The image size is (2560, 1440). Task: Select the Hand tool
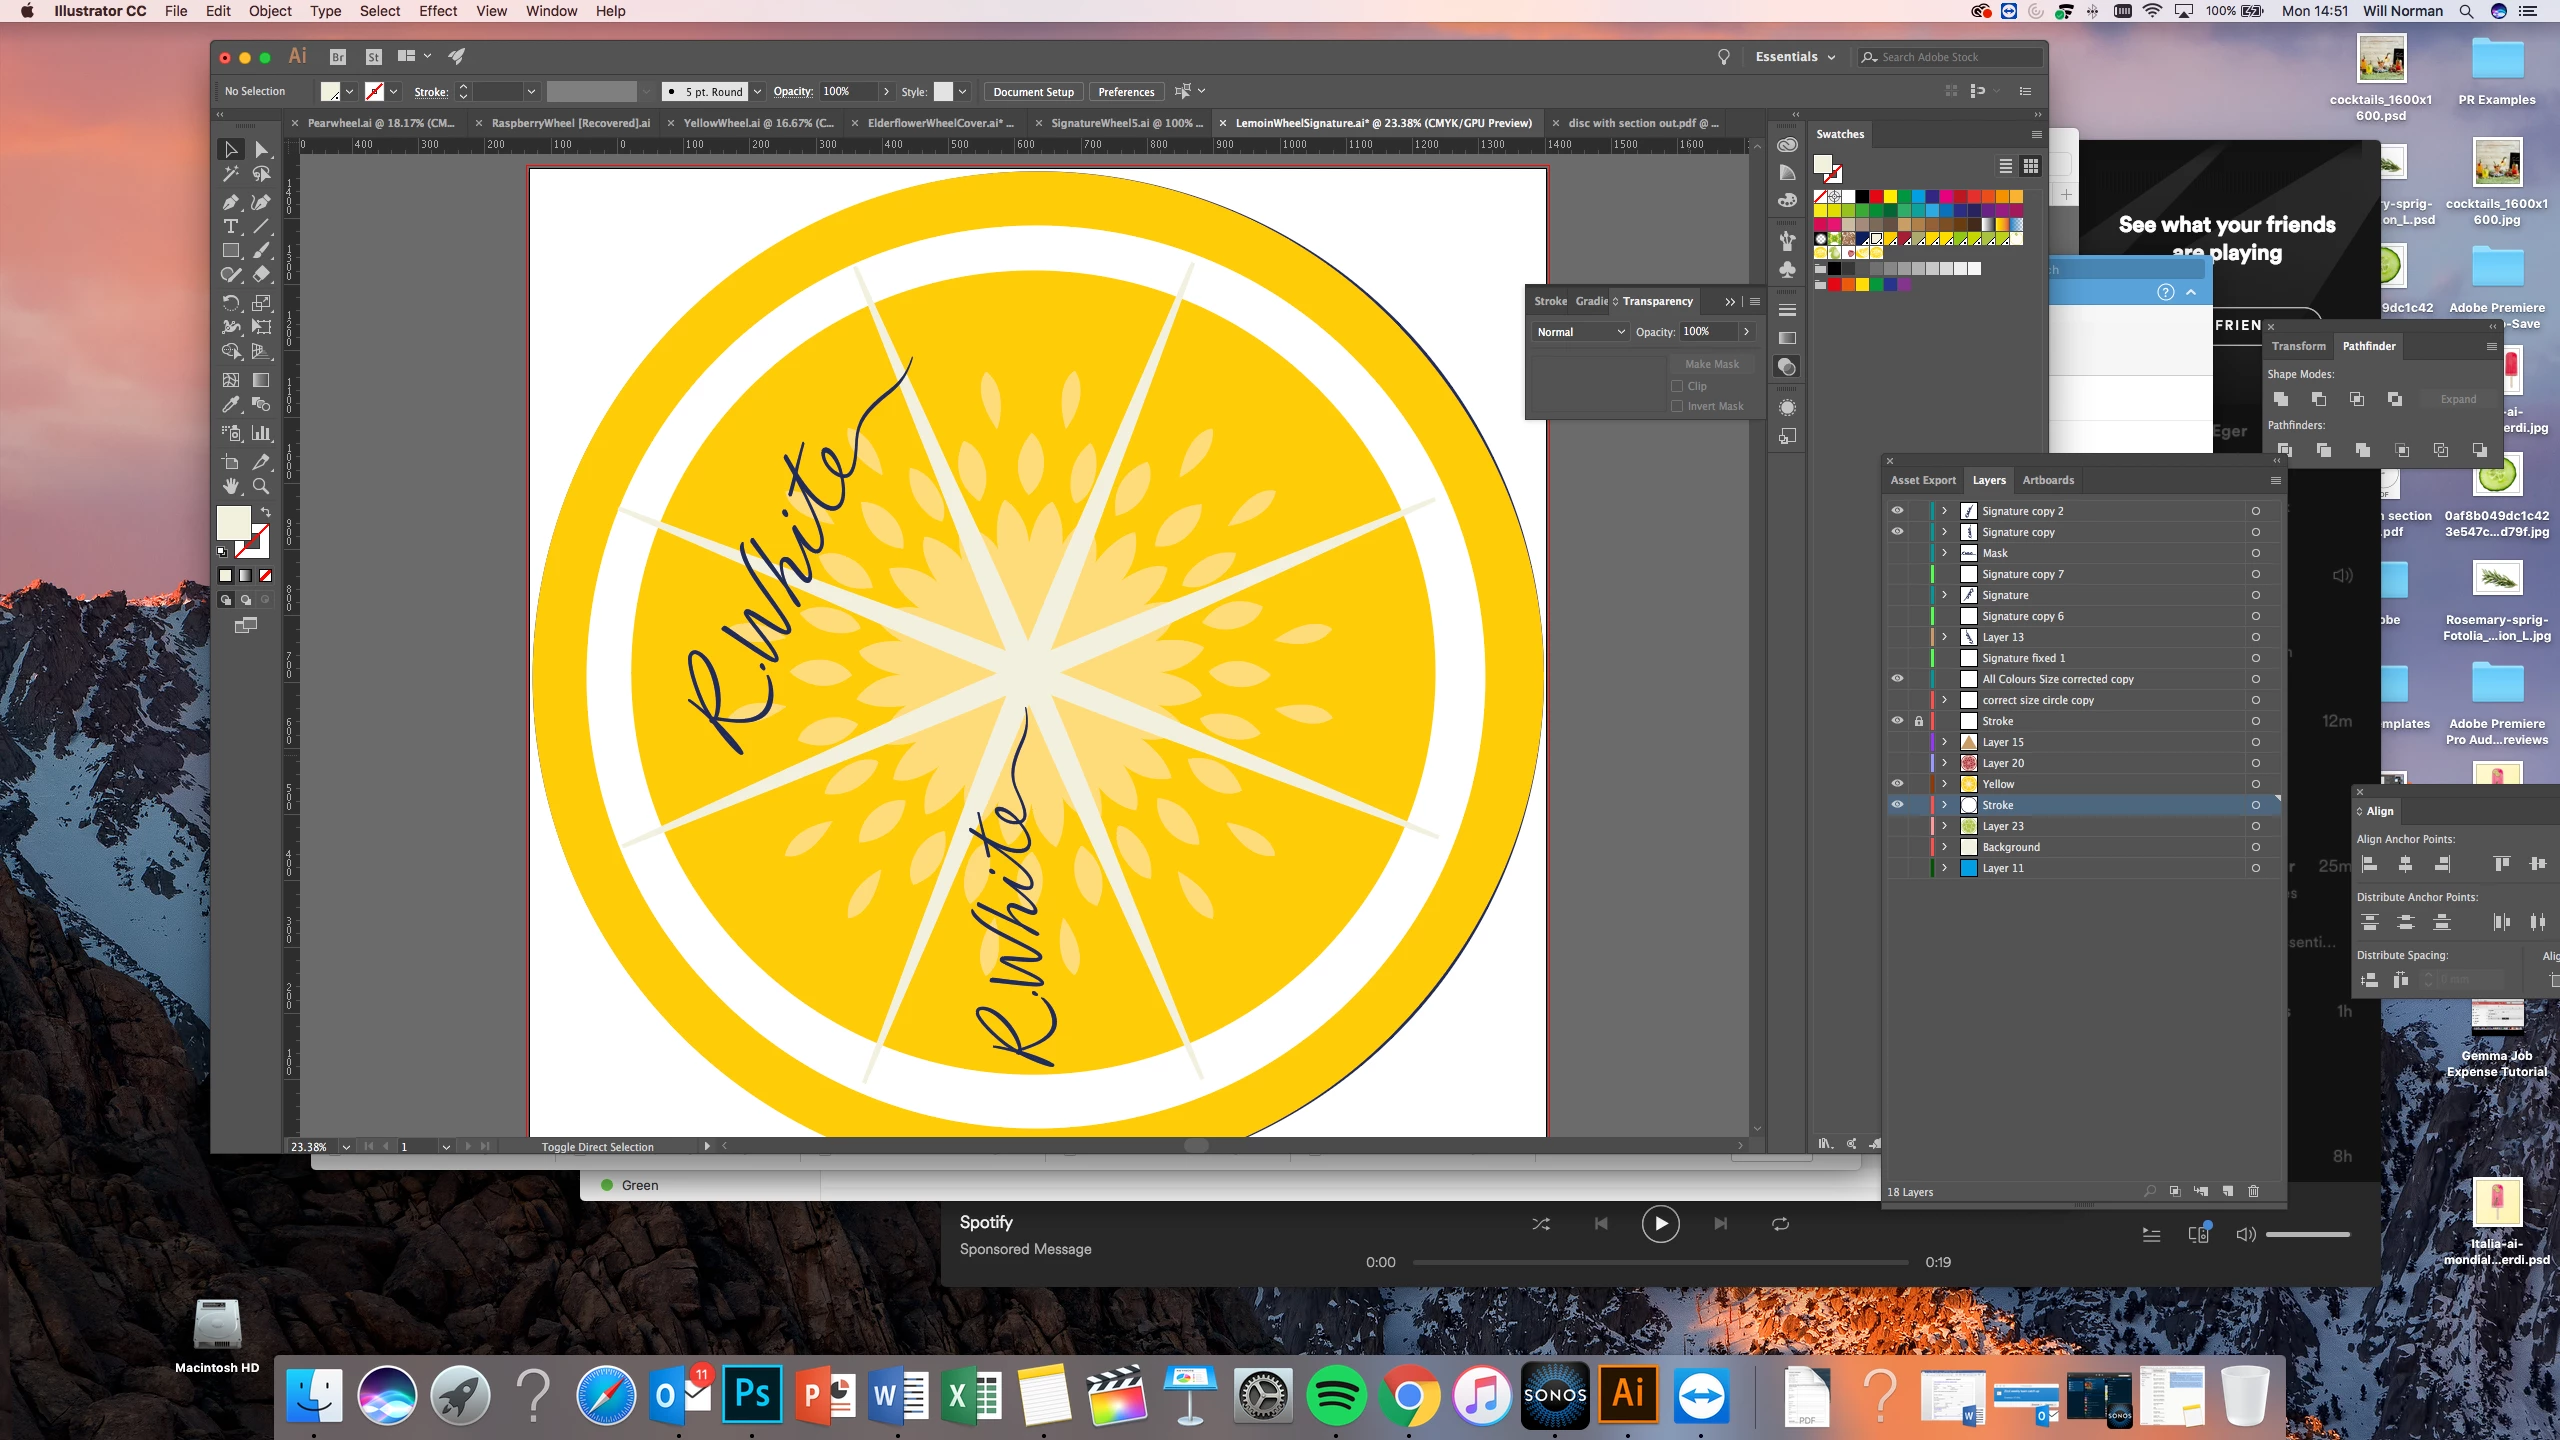pyautogui.click(x=231, y=486)
